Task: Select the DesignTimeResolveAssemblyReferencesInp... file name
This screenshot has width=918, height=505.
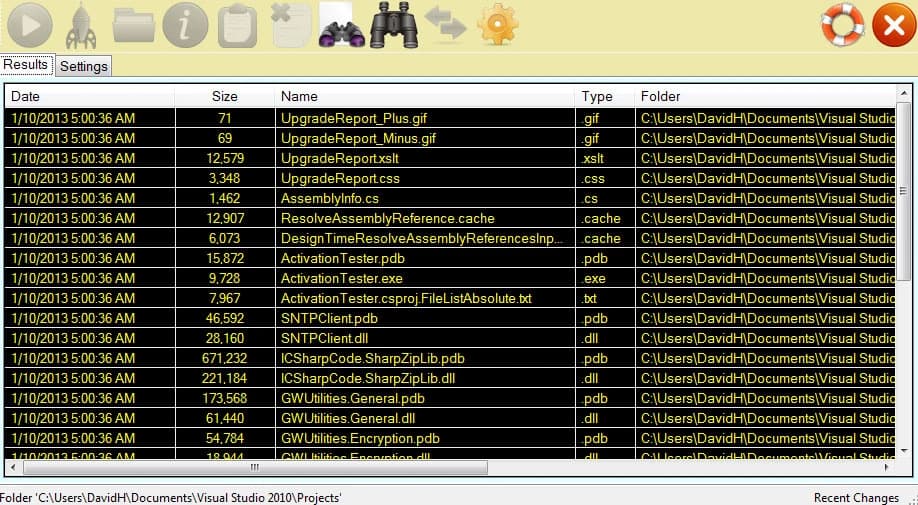Action: click(x=421, y=238)
